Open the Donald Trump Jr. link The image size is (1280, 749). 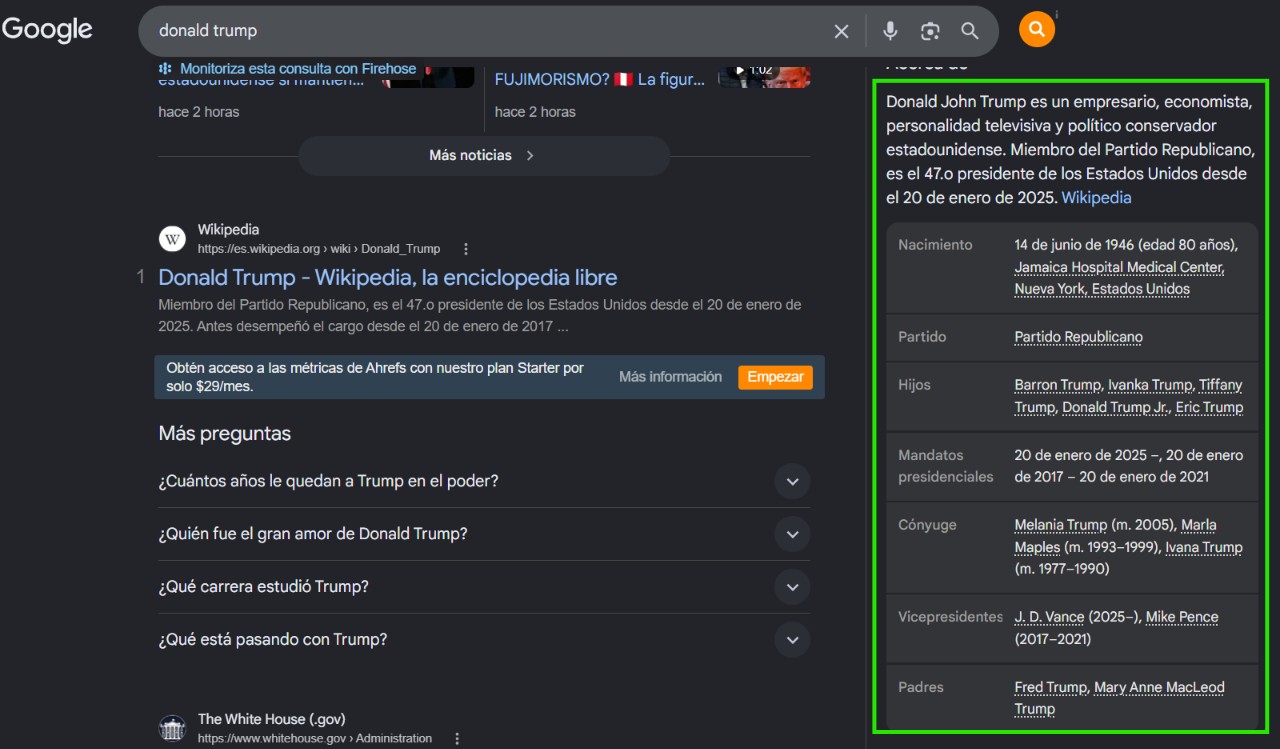[x=1116, y=407]
